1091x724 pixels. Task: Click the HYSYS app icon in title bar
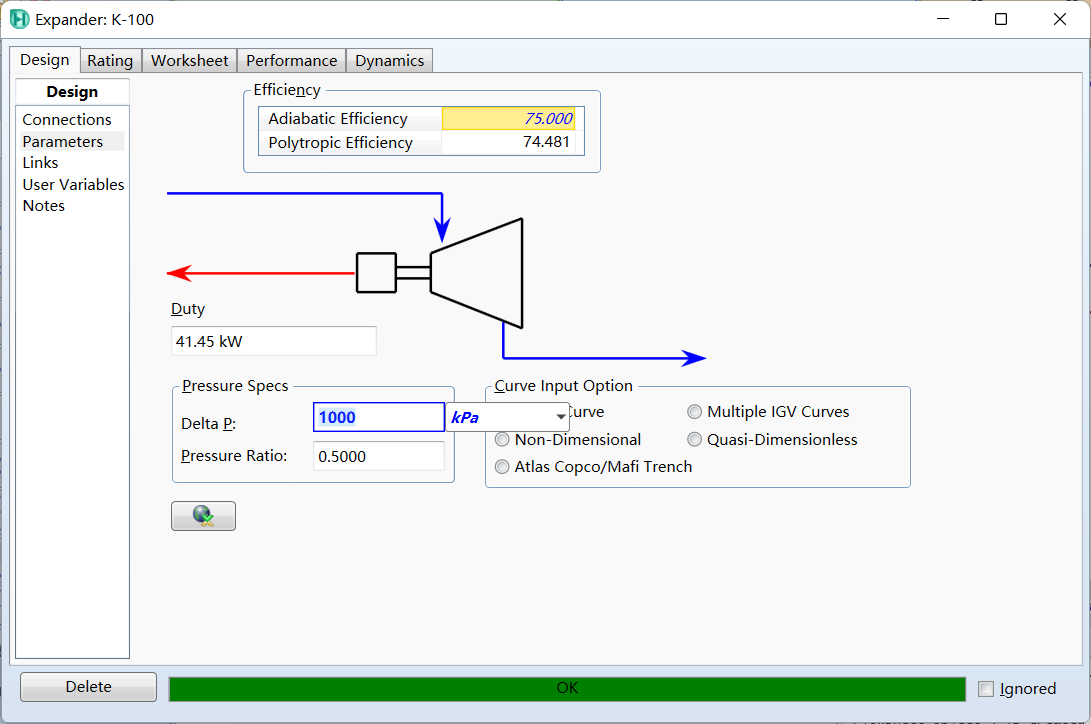pos(19,19)
